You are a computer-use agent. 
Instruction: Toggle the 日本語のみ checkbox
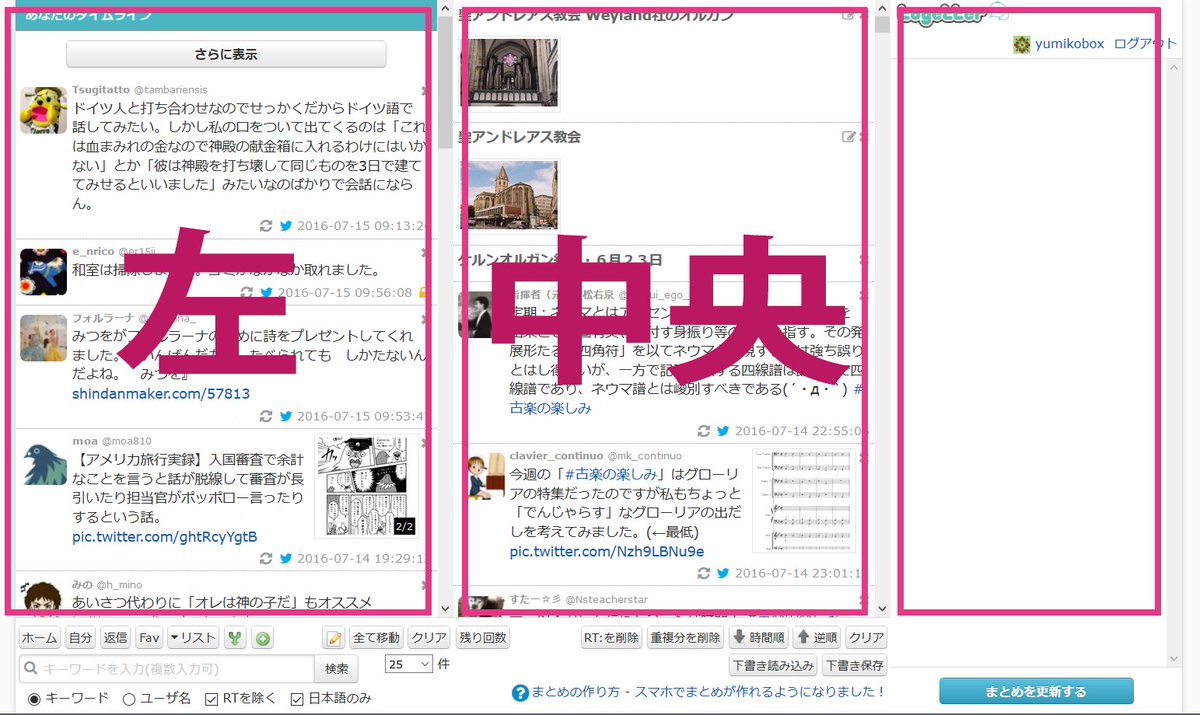(x=297, y=698)
